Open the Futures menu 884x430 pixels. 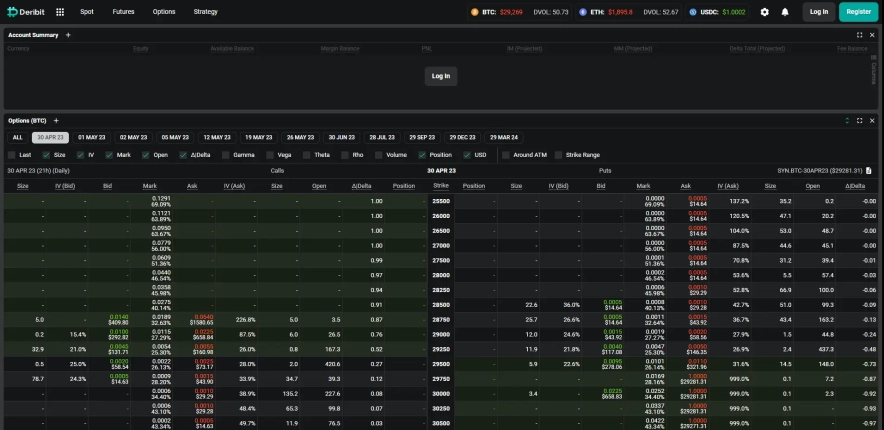[x=123, y=12]
